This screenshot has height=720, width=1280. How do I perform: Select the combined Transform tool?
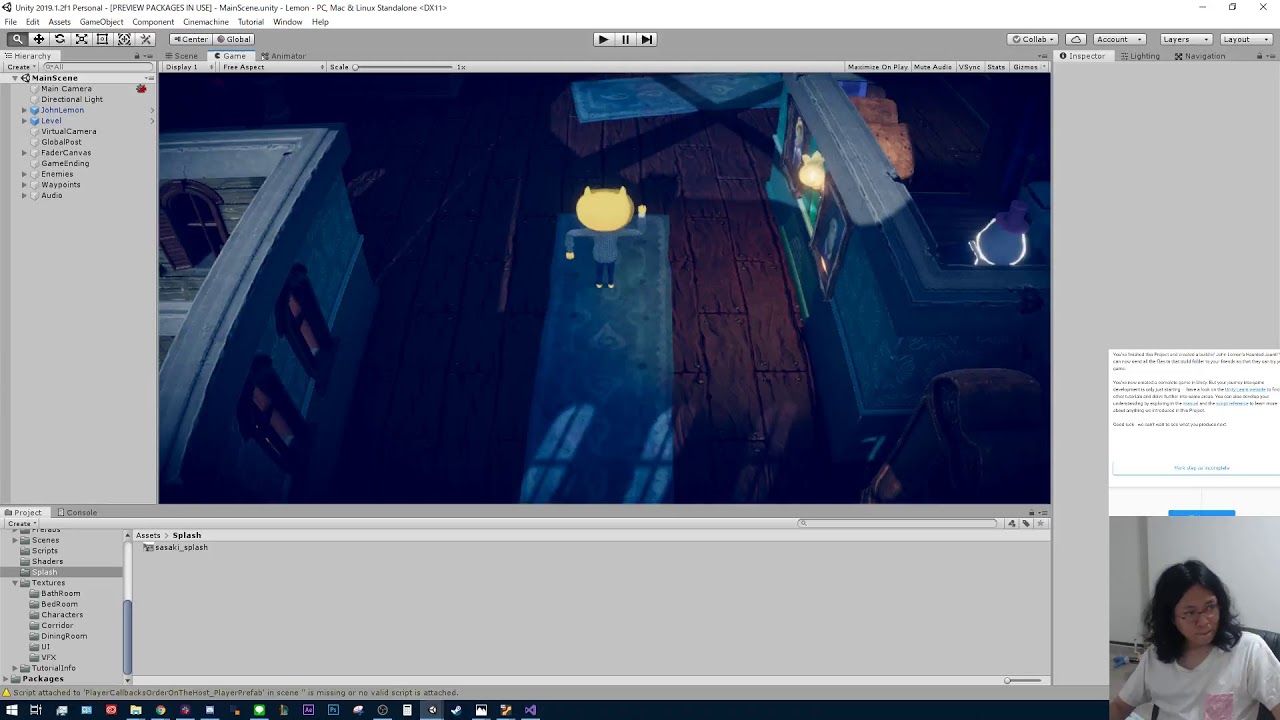[124, 39]
